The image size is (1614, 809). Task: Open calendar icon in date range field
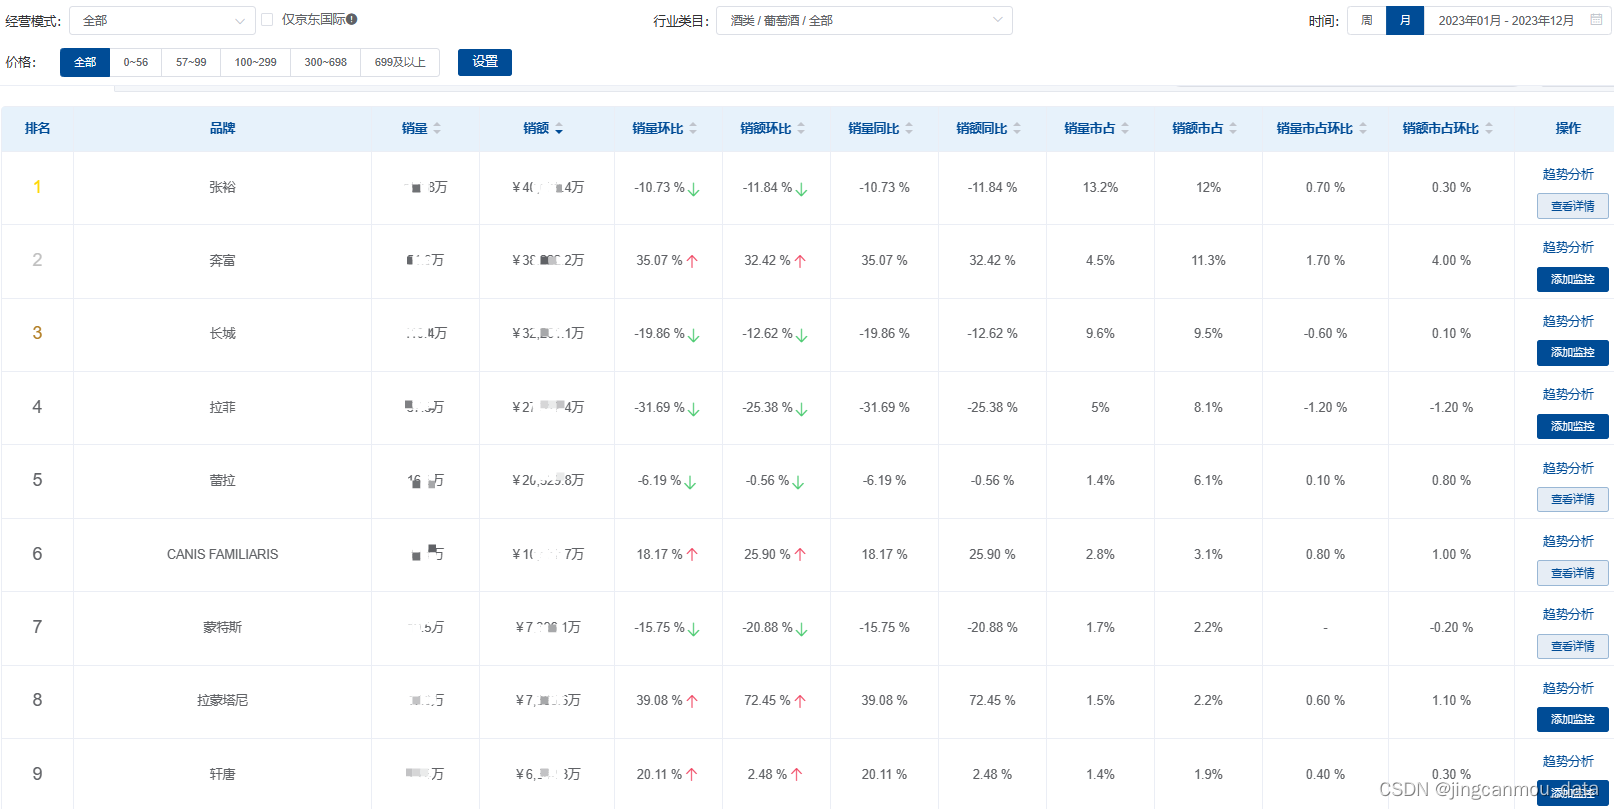(x=1596, y=20)
